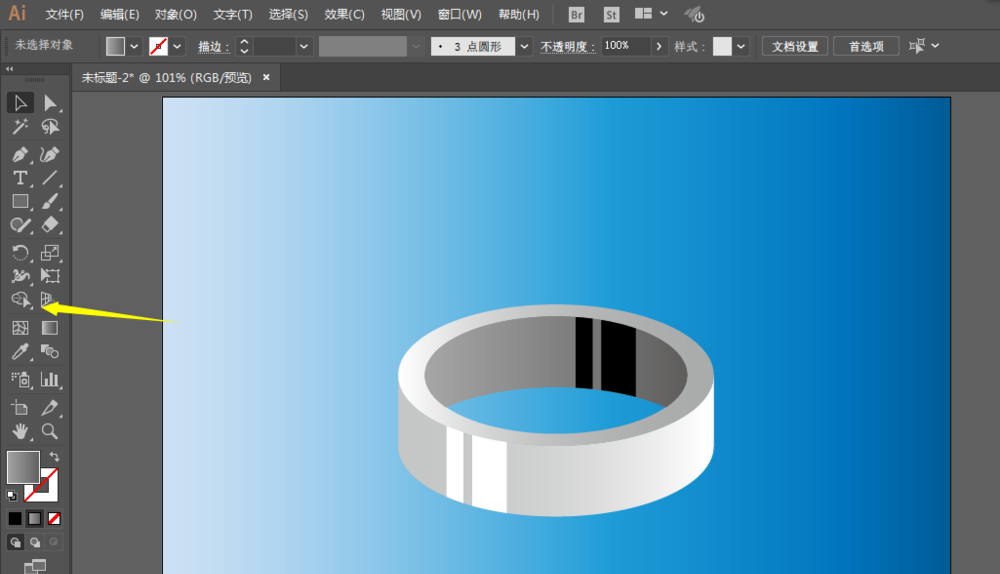Expand the opacity (不透明度) slider arrow
This screenshot has height=574, width=1000.
(x=659, y=46)
